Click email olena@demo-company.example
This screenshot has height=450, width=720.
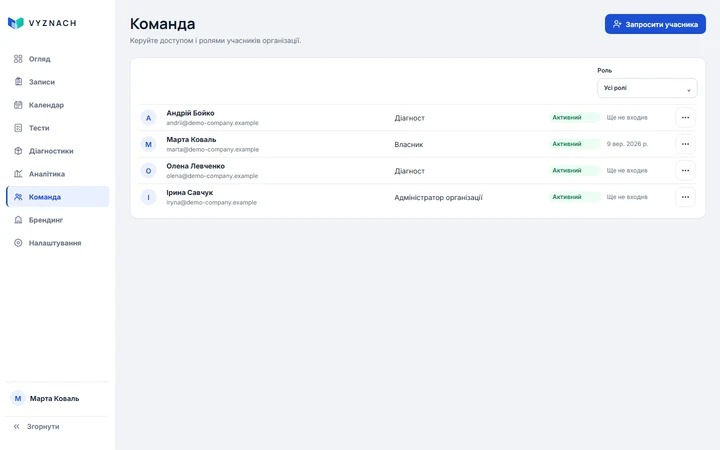(x=212, y=176)
